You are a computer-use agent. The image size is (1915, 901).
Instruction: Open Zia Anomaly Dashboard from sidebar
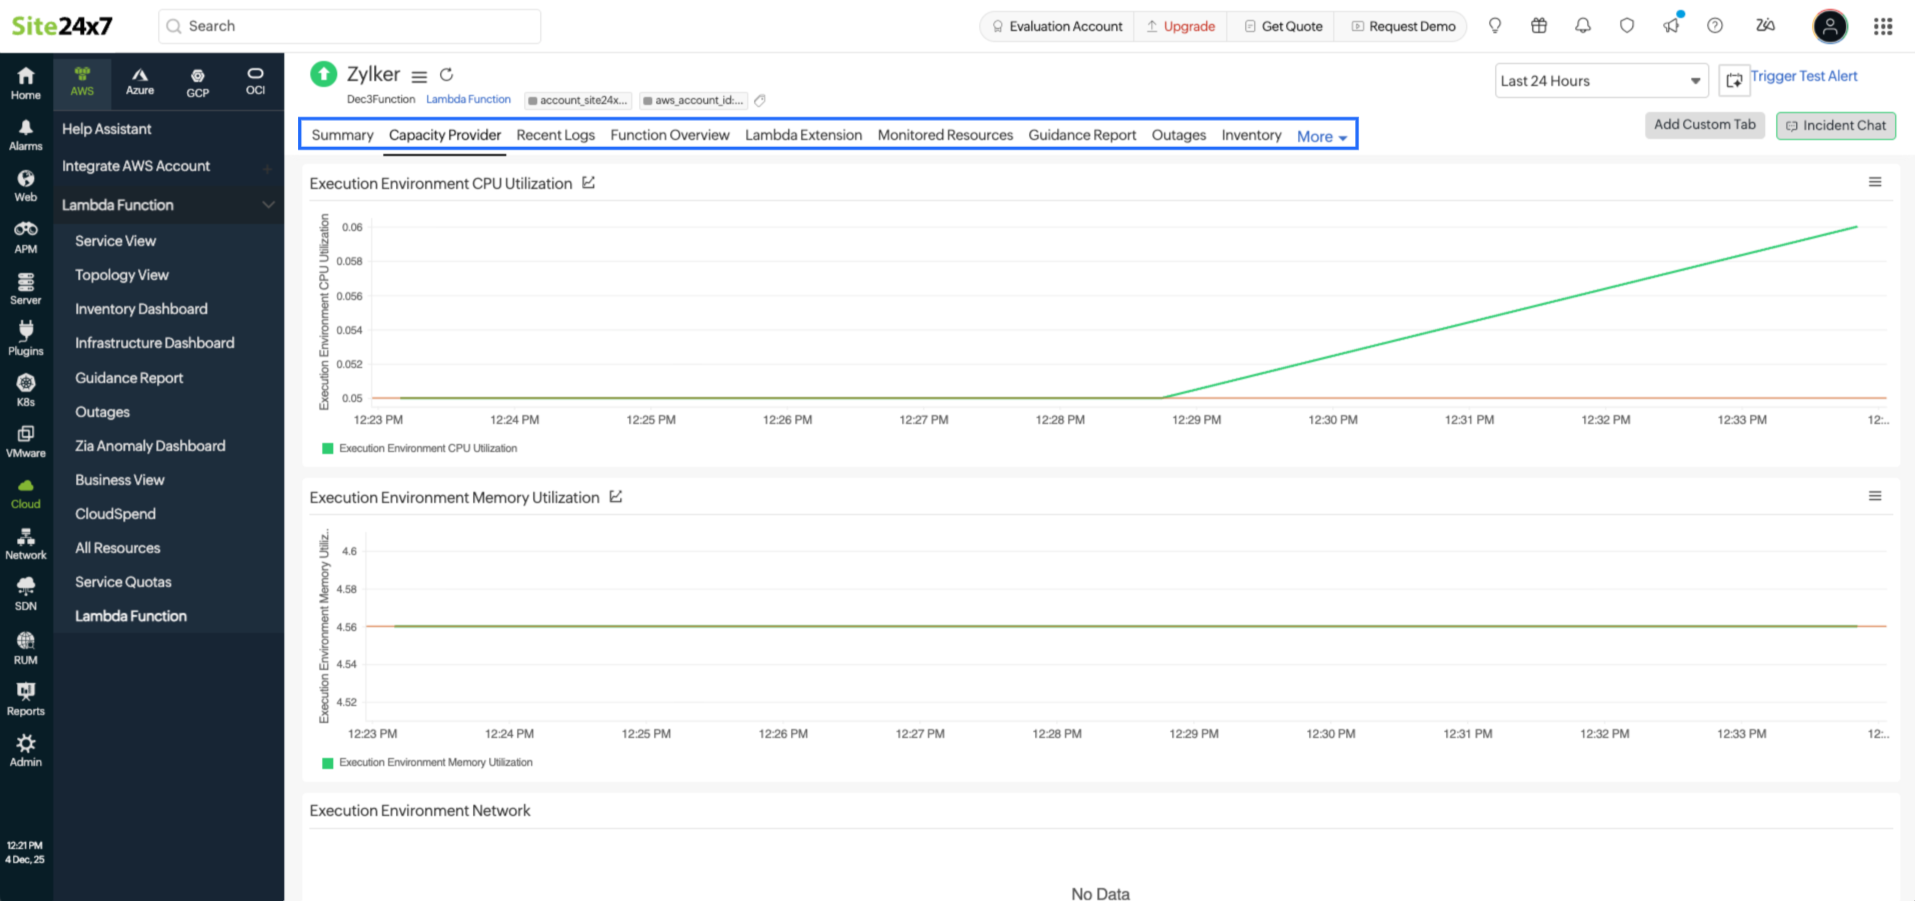[x=150, y=446]
